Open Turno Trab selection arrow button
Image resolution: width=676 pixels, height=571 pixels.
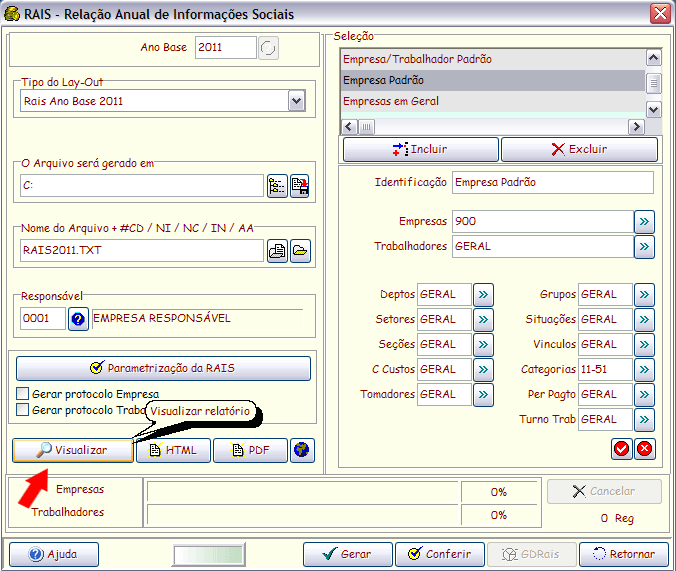coord(644,420)
